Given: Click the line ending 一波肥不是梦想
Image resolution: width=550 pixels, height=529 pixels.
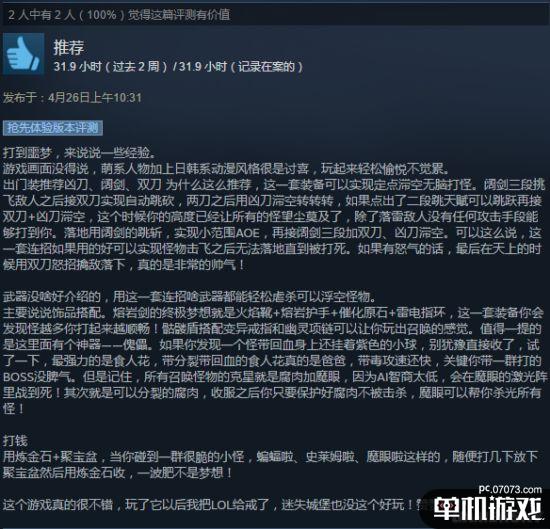Looking at the screenshot, I should coord(117,473).
